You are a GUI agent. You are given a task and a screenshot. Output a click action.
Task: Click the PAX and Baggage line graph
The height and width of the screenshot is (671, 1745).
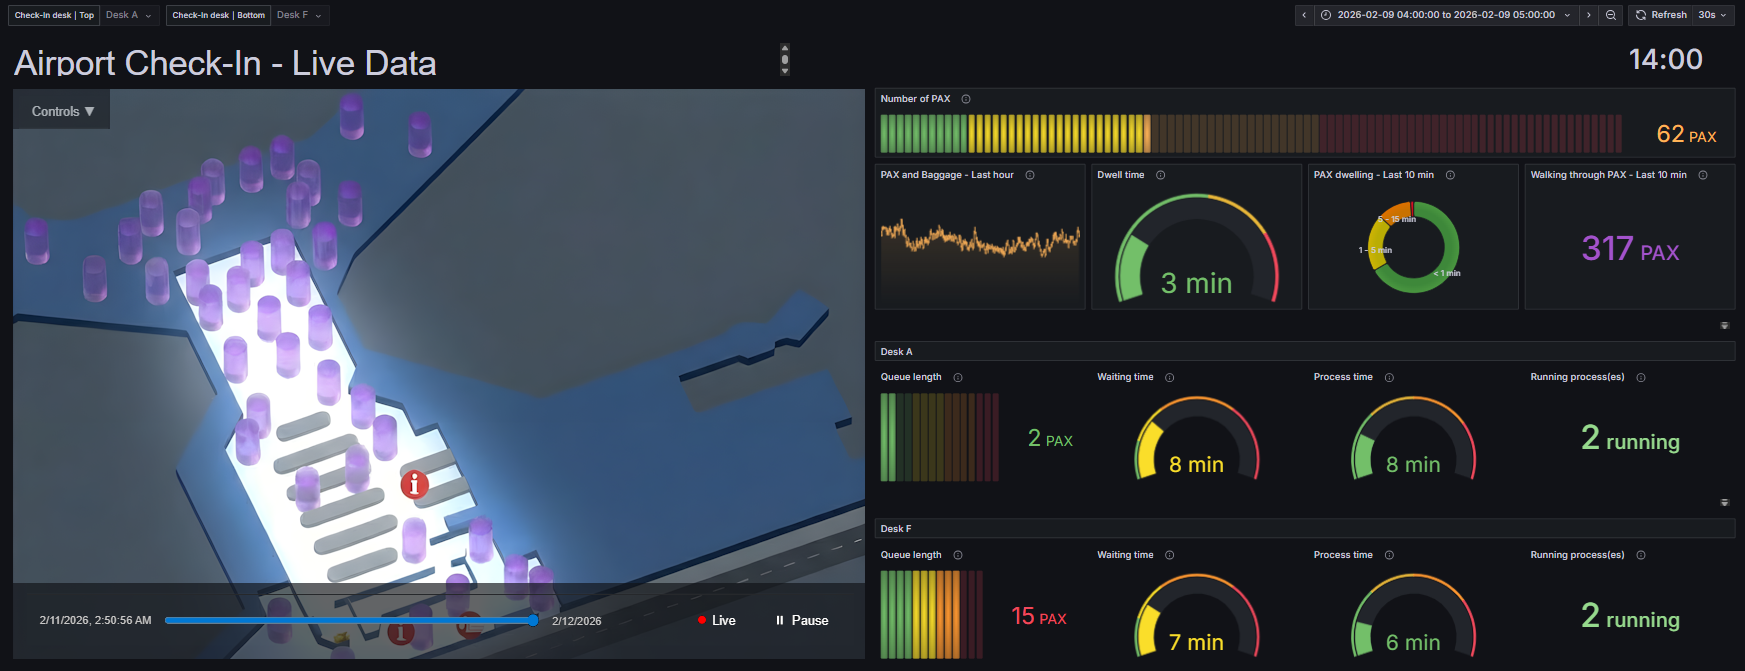click(x=980, y=258)
